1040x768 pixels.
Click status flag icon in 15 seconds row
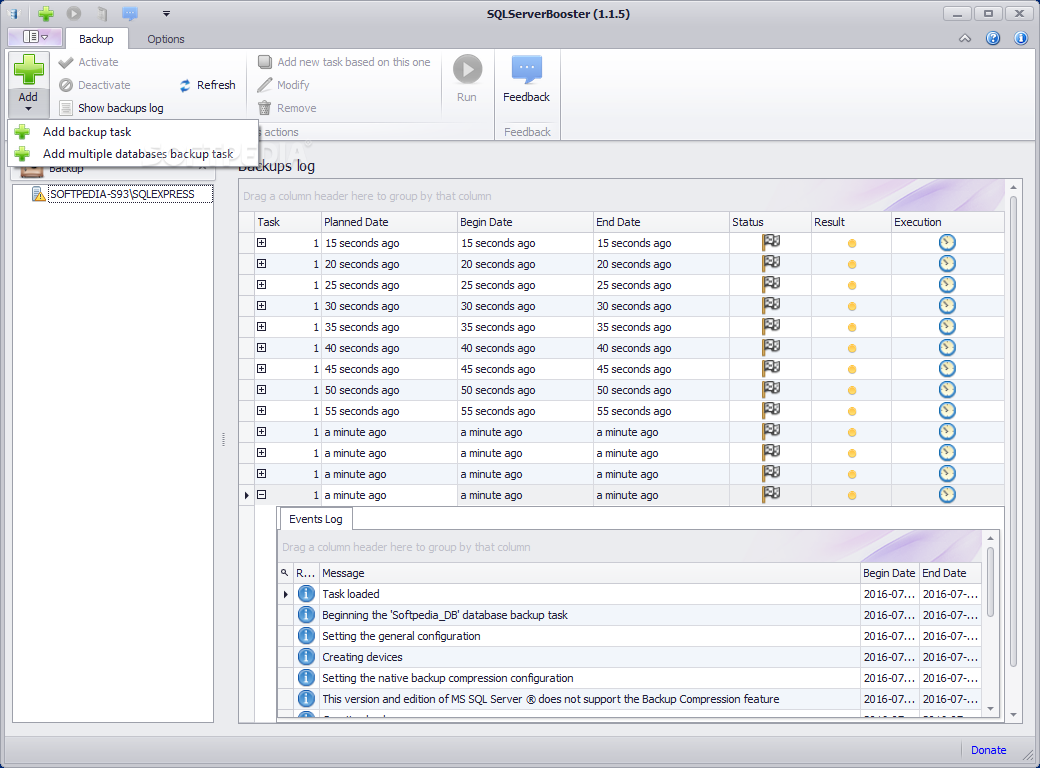pyautogui.click(x=771, y=242)
